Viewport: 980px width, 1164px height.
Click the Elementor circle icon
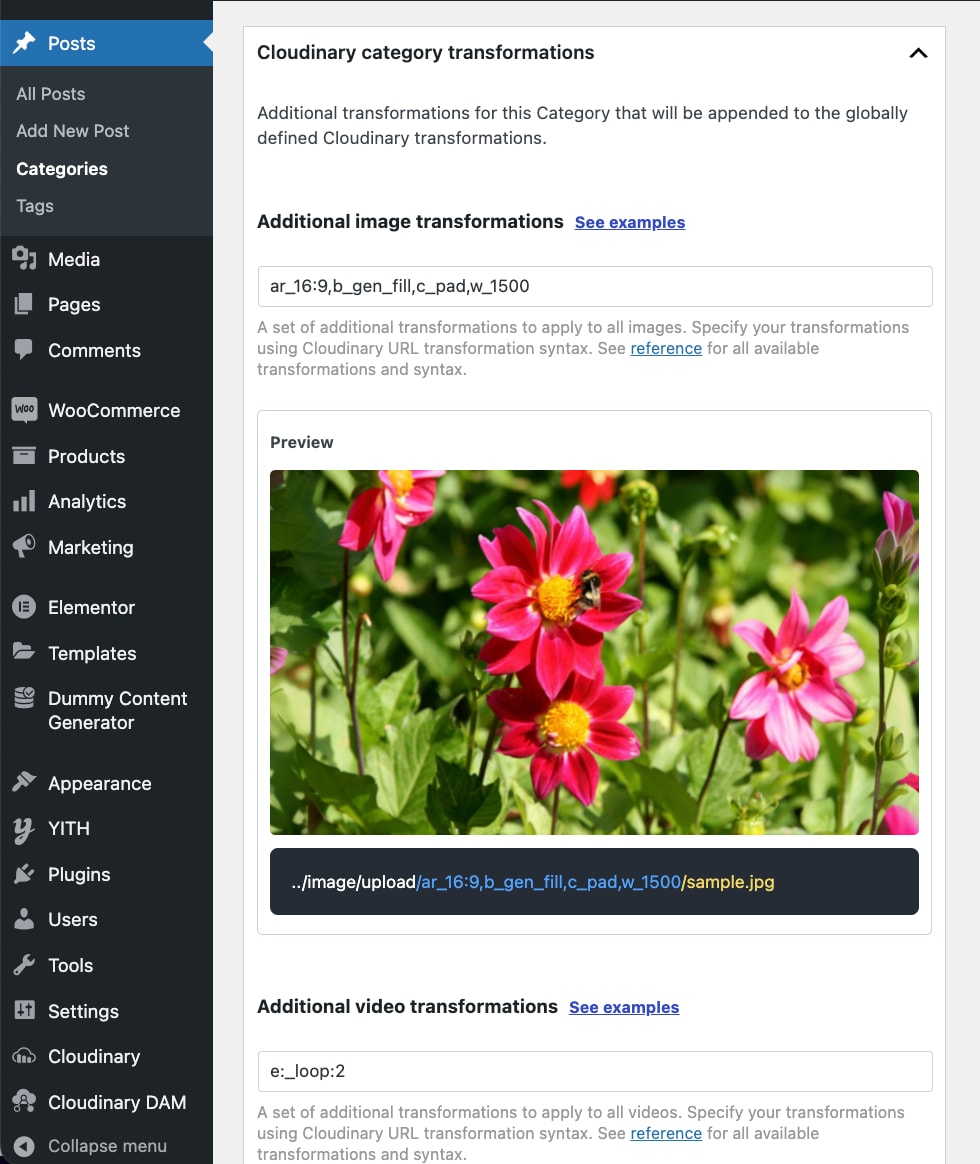[24, 607]
